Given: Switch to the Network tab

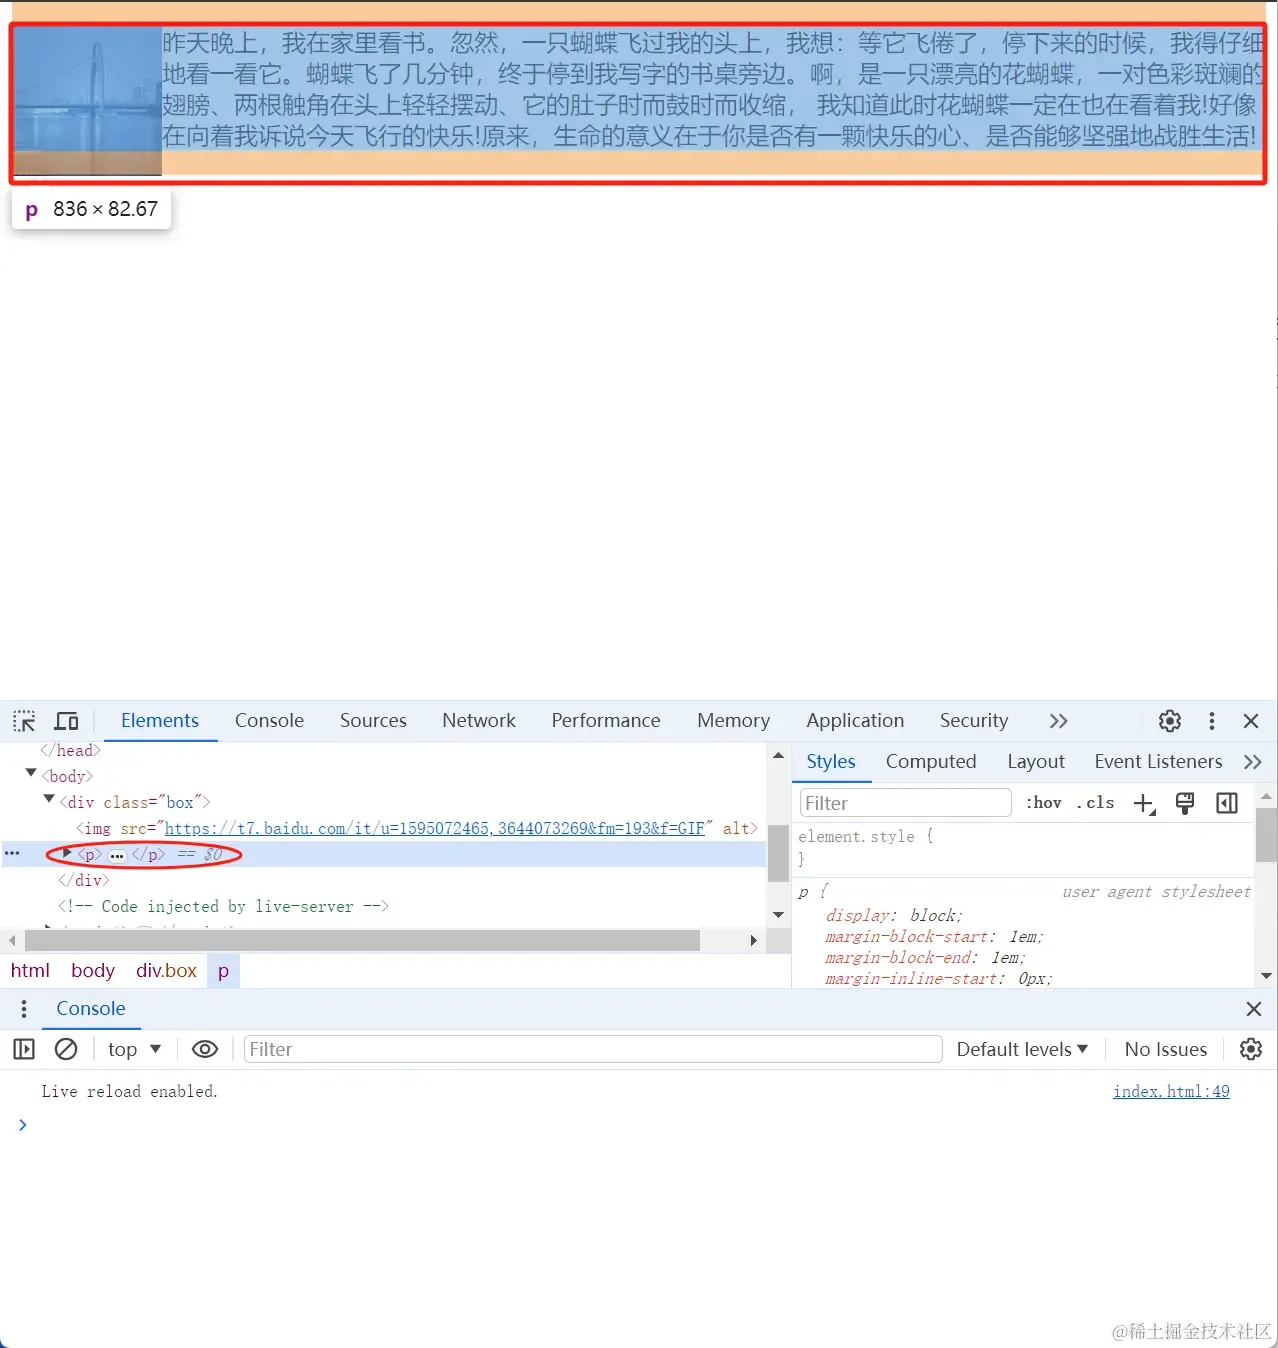Looking at the screenshot, I should click(479, 721).
